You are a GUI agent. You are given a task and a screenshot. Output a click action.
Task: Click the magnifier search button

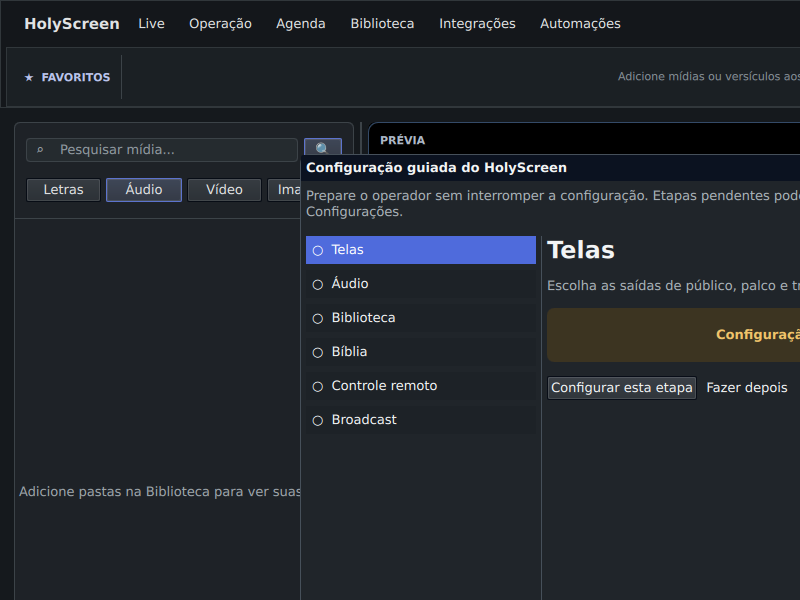click(322, 147)
